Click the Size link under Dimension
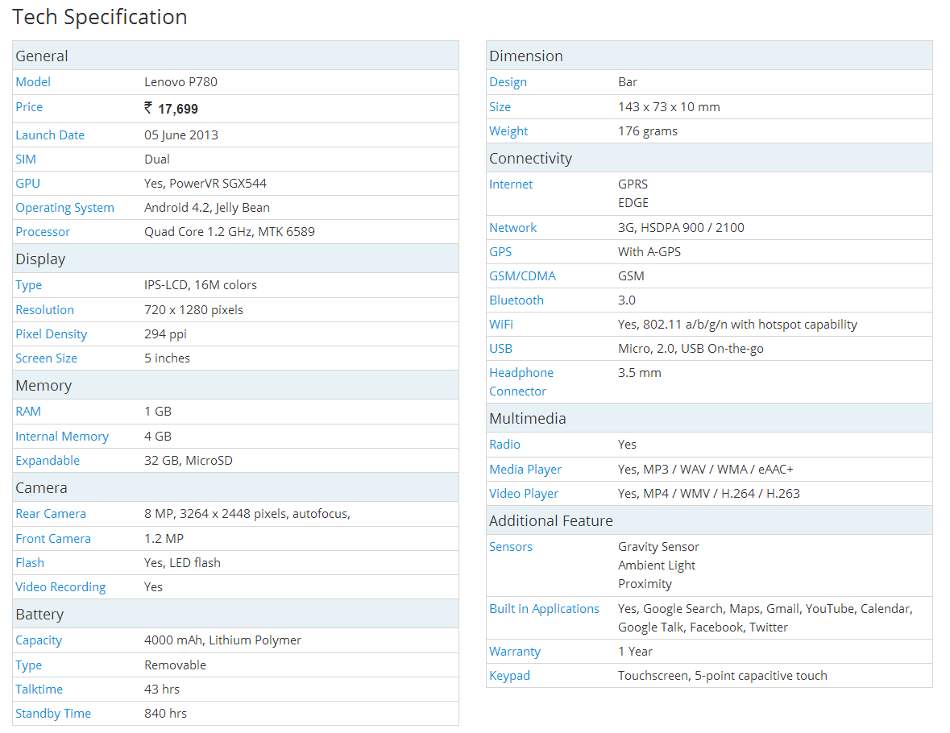The width and height of the screenshot is (950, 733). pos(500,107)
